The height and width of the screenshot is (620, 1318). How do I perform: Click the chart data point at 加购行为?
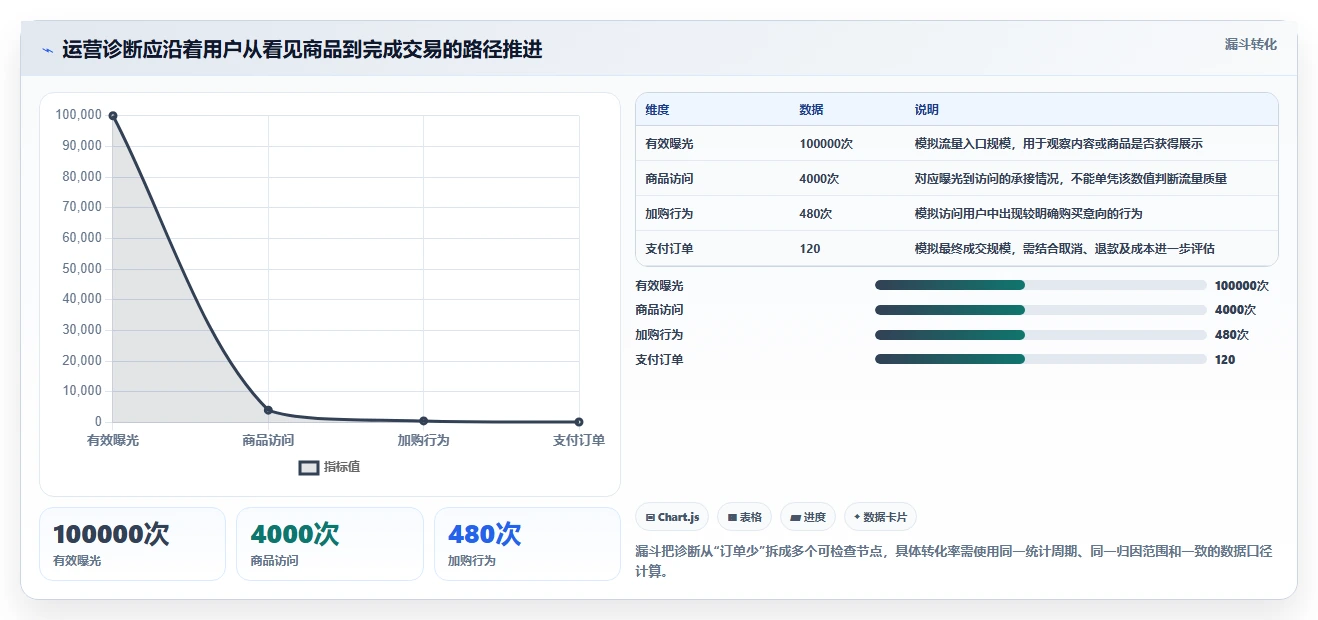coord(423,421)
